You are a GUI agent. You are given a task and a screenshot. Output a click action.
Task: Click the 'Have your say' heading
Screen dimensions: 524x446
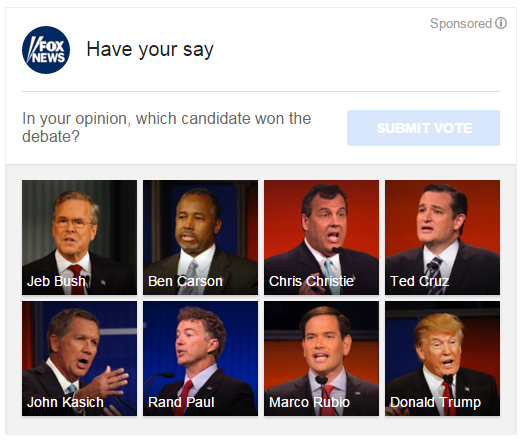[150, 50]
